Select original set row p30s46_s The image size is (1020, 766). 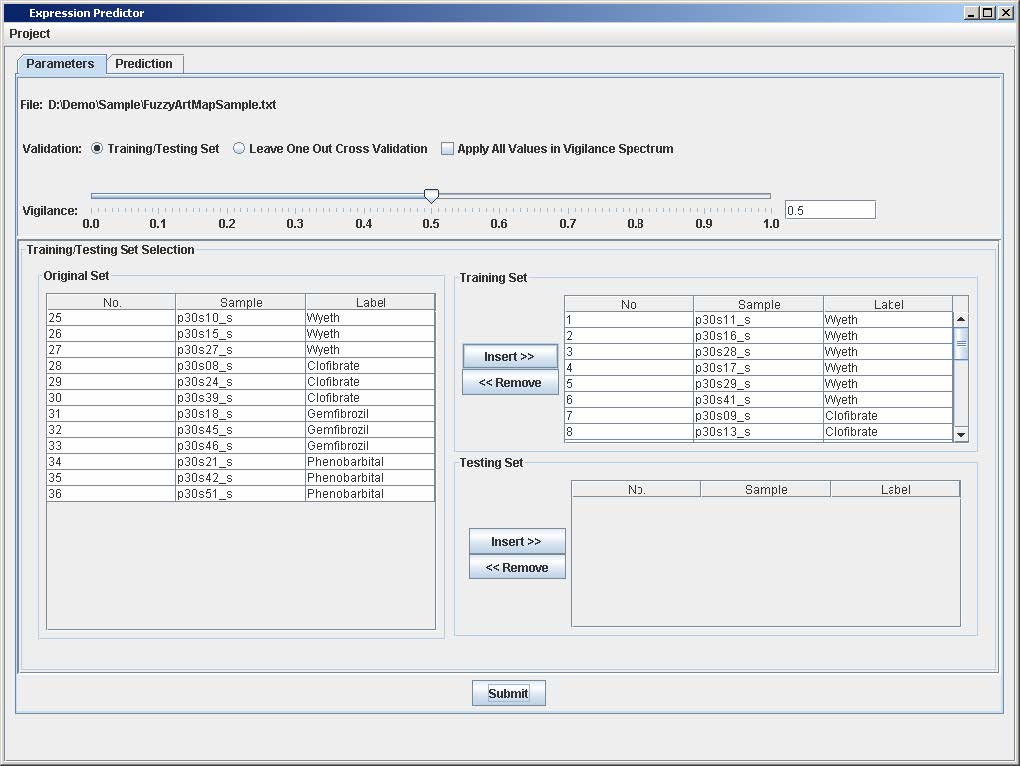pos(241,445)
